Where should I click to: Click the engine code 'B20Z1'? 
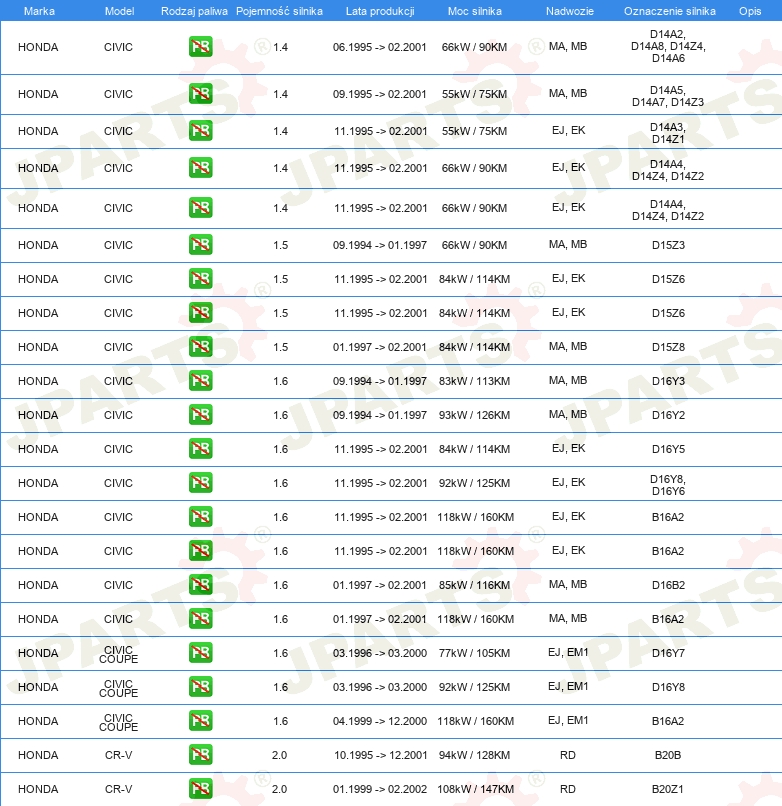click(x=668, y=789)
